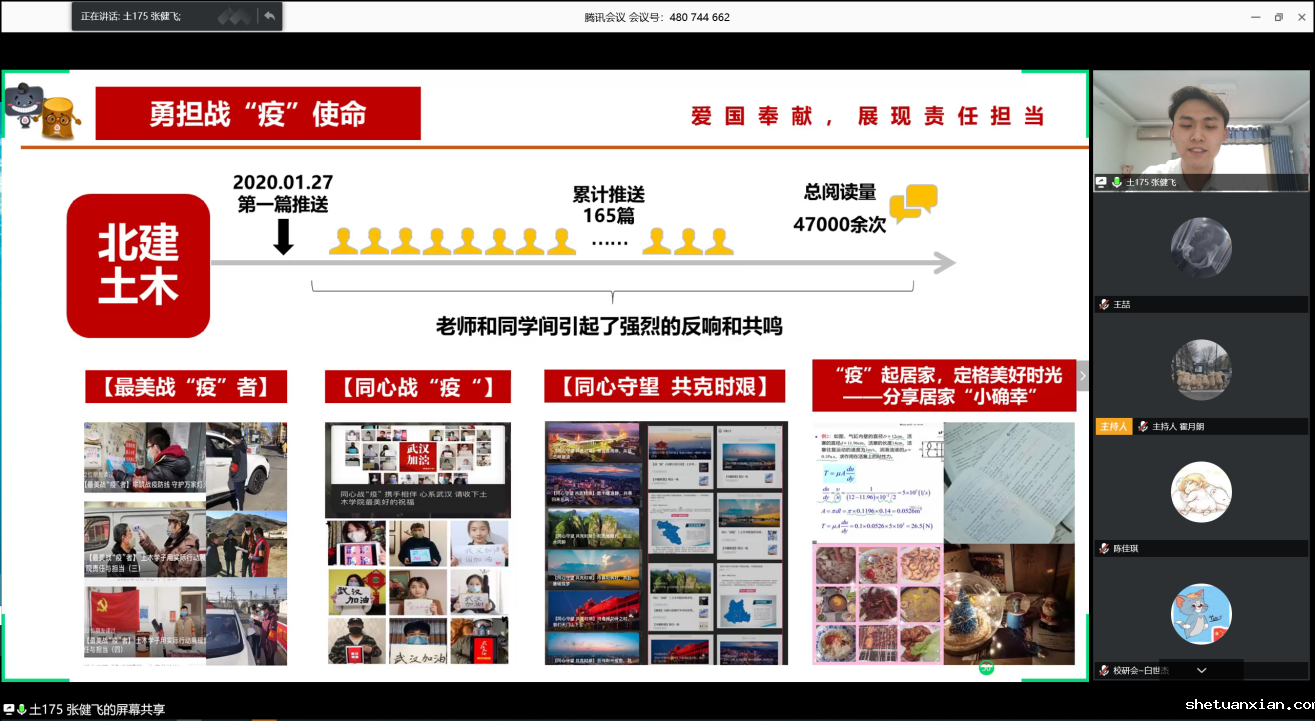Select 王喆's avatar tile
1316x721 pixels.
(1200, 247)
